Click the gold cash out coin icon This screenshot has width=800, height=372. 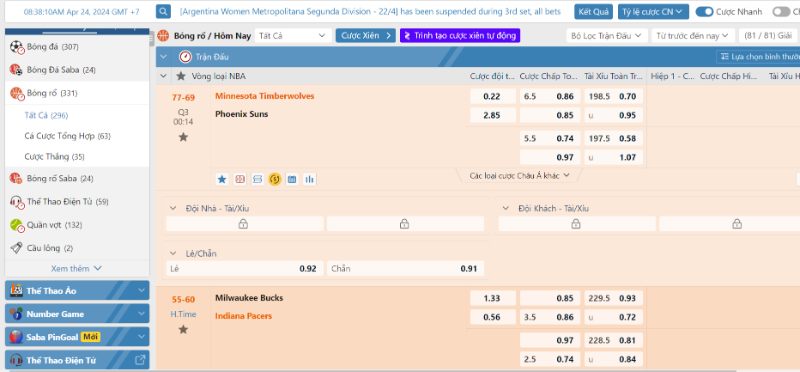274,179
